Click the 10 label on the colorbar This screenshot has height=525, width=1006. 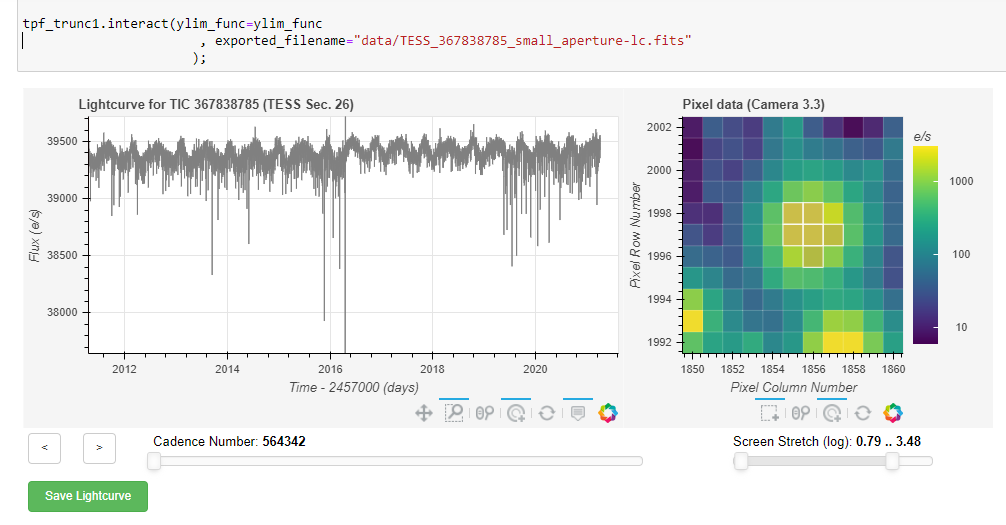pos(961,327)
